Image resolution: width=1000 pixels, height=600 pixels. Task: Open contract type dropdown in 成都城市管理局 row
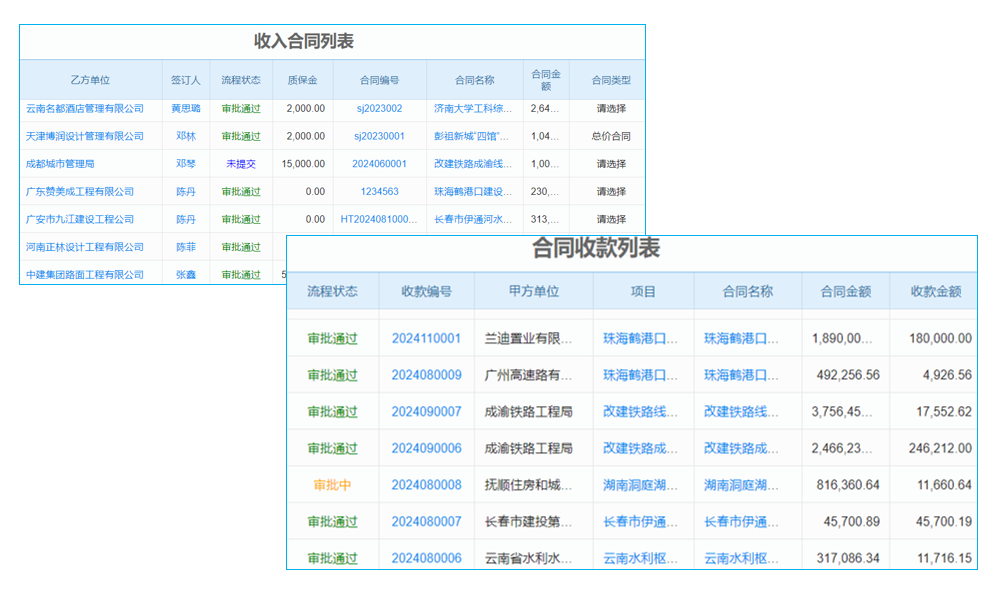click(612, 163)
